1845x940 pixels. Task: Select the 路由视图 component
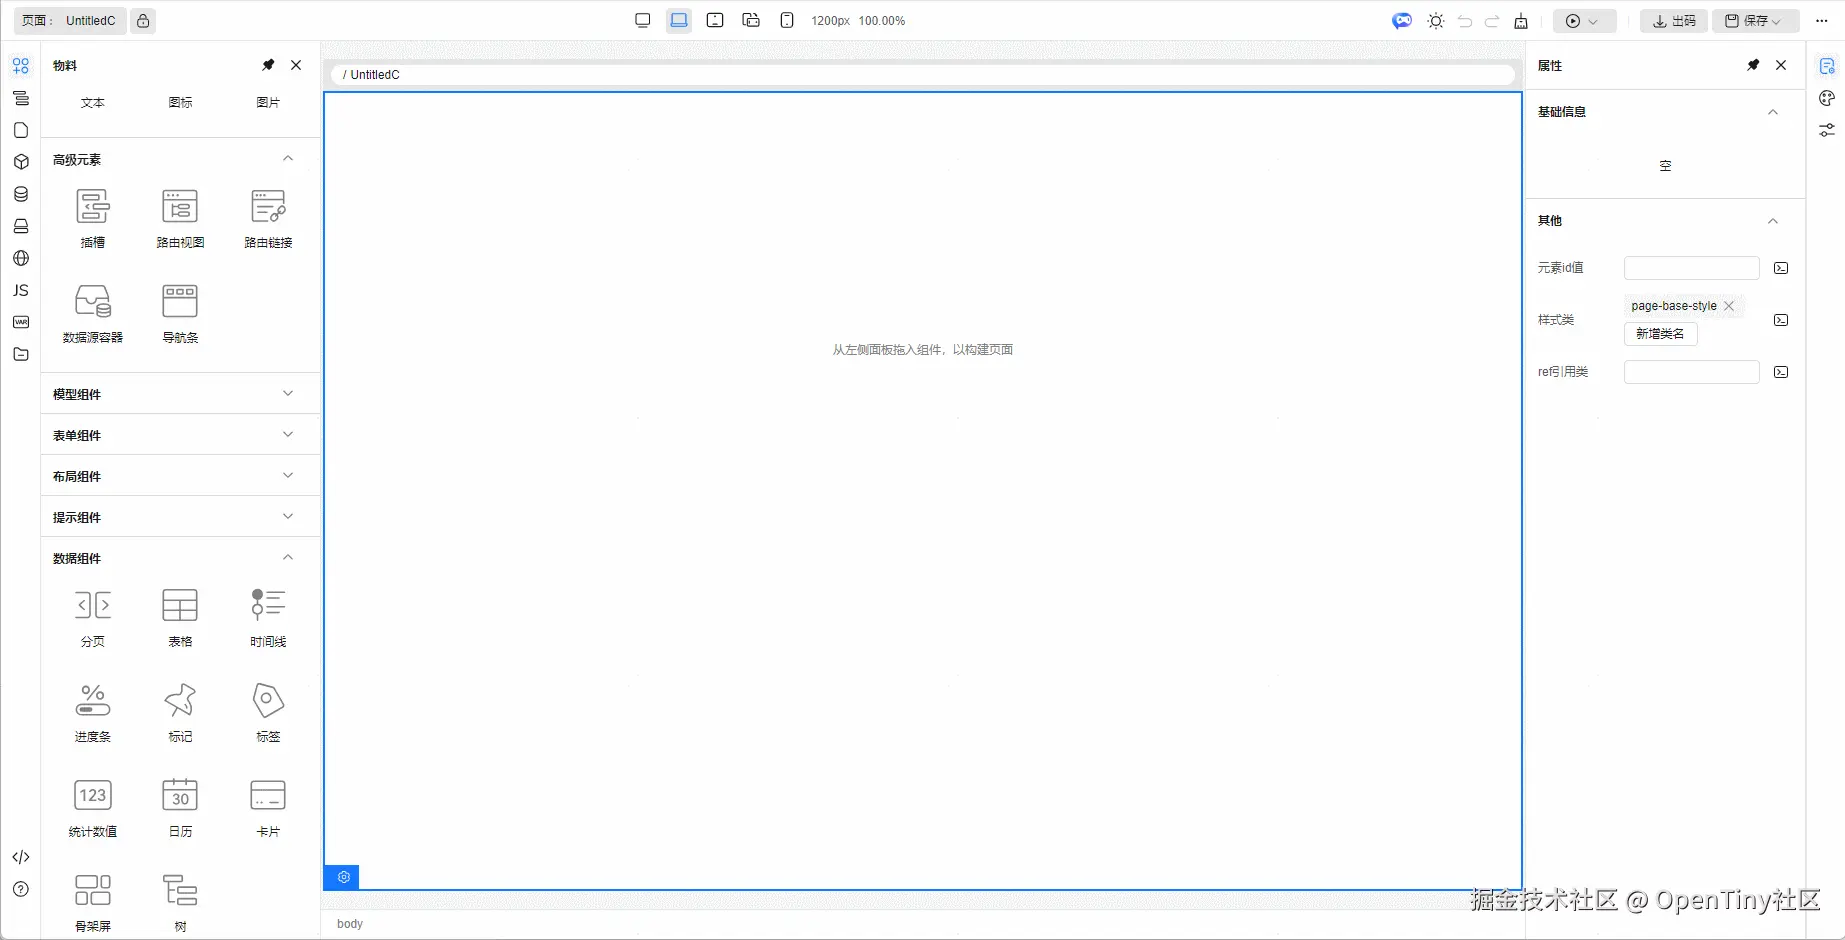coord(180,218)
